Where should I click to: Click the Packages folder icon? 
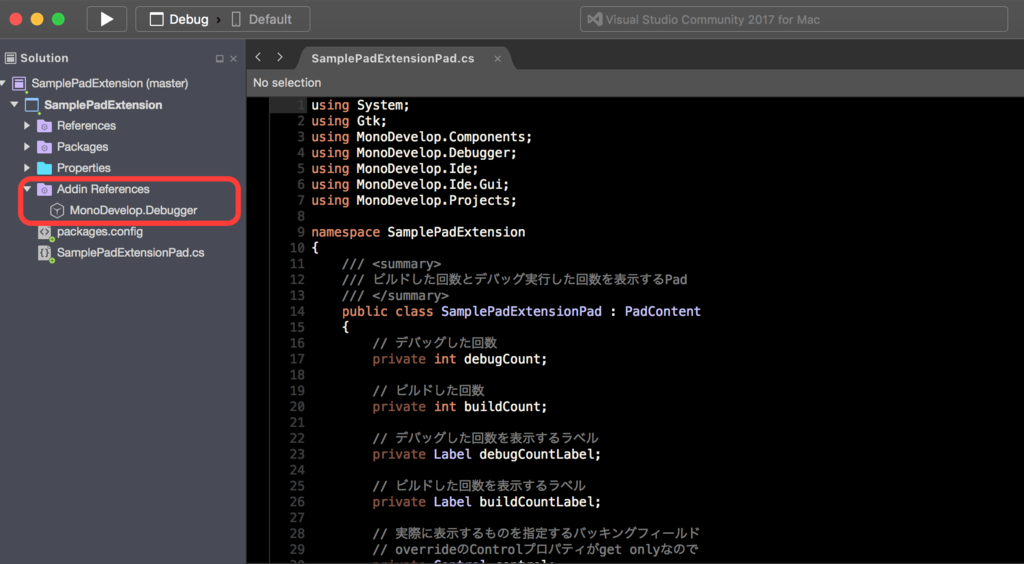coord(44,147)
